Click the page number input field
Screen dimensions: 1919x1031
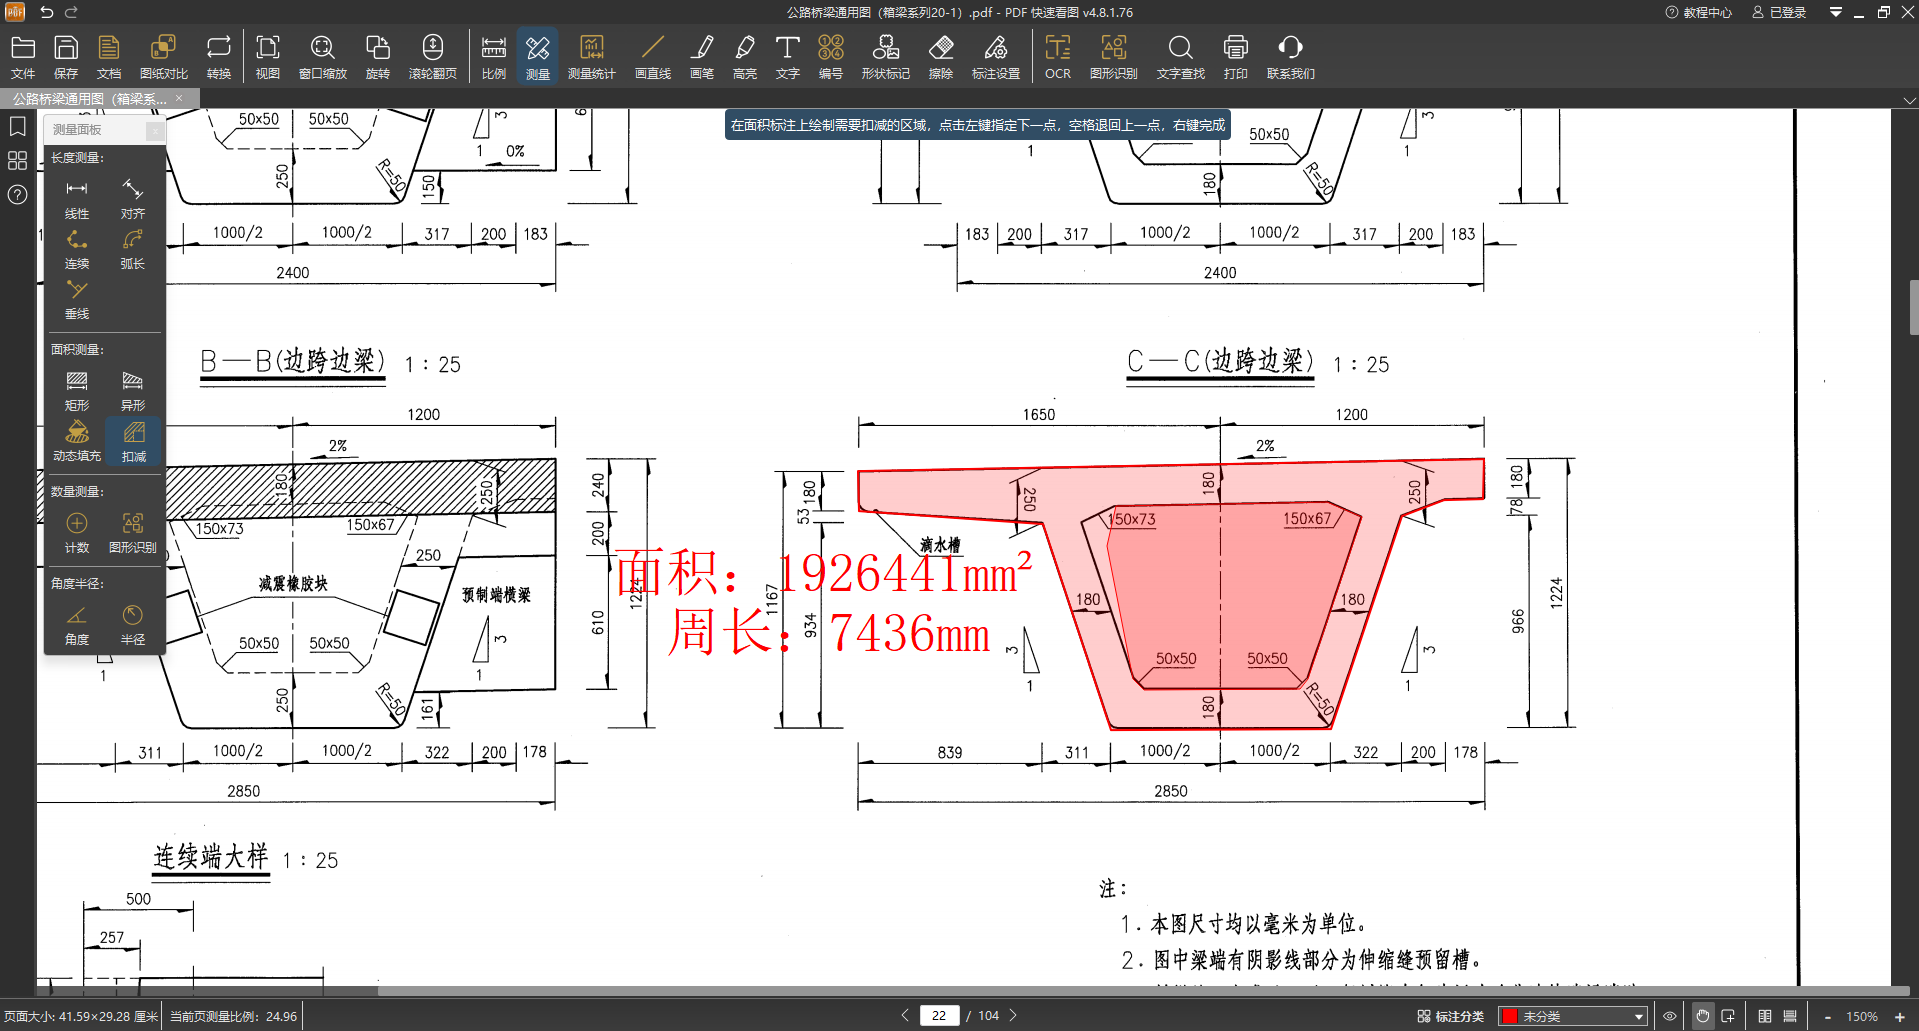[938, 1015]
